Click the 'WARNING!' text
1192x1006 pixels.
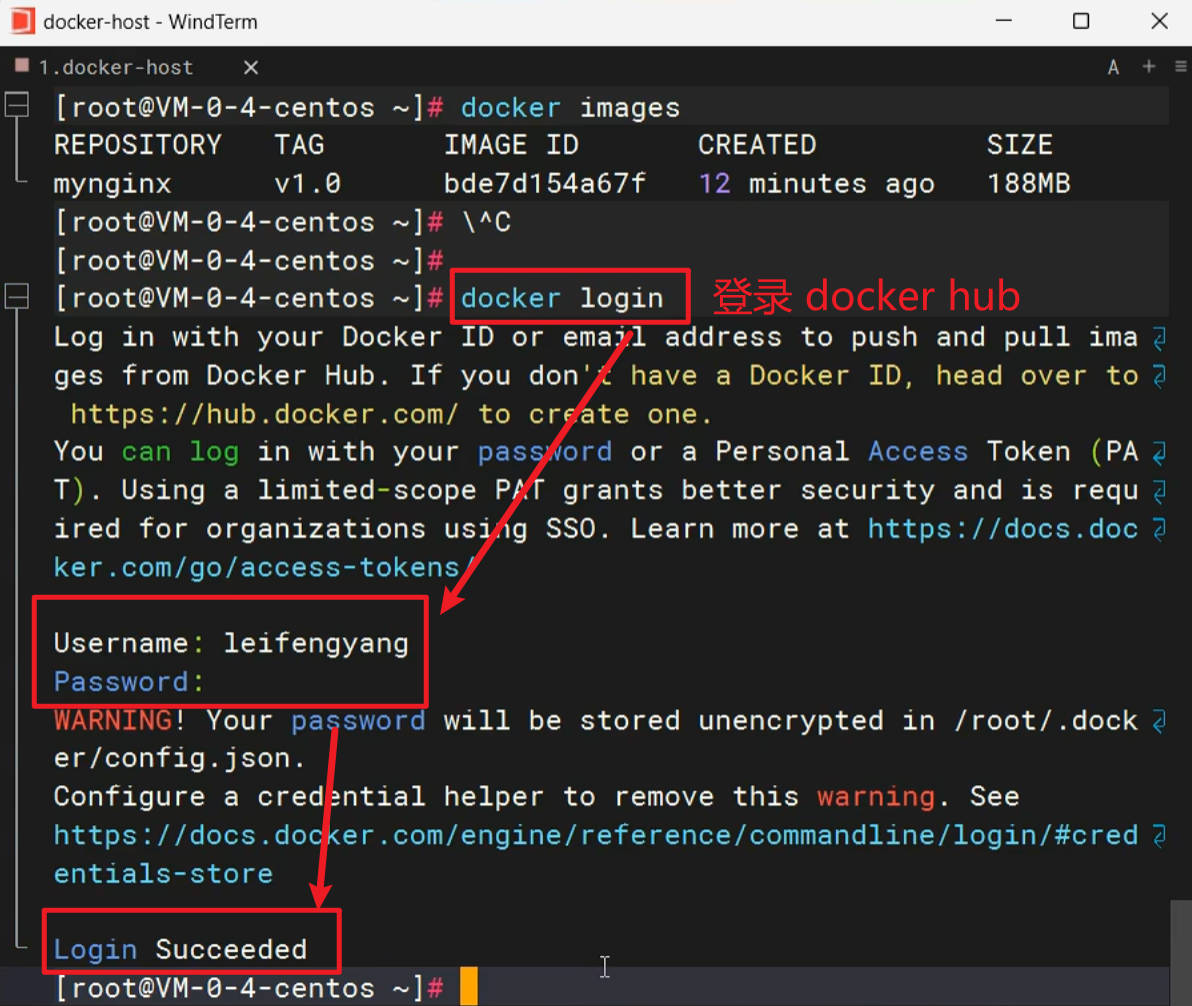click(x=119, y=719)
